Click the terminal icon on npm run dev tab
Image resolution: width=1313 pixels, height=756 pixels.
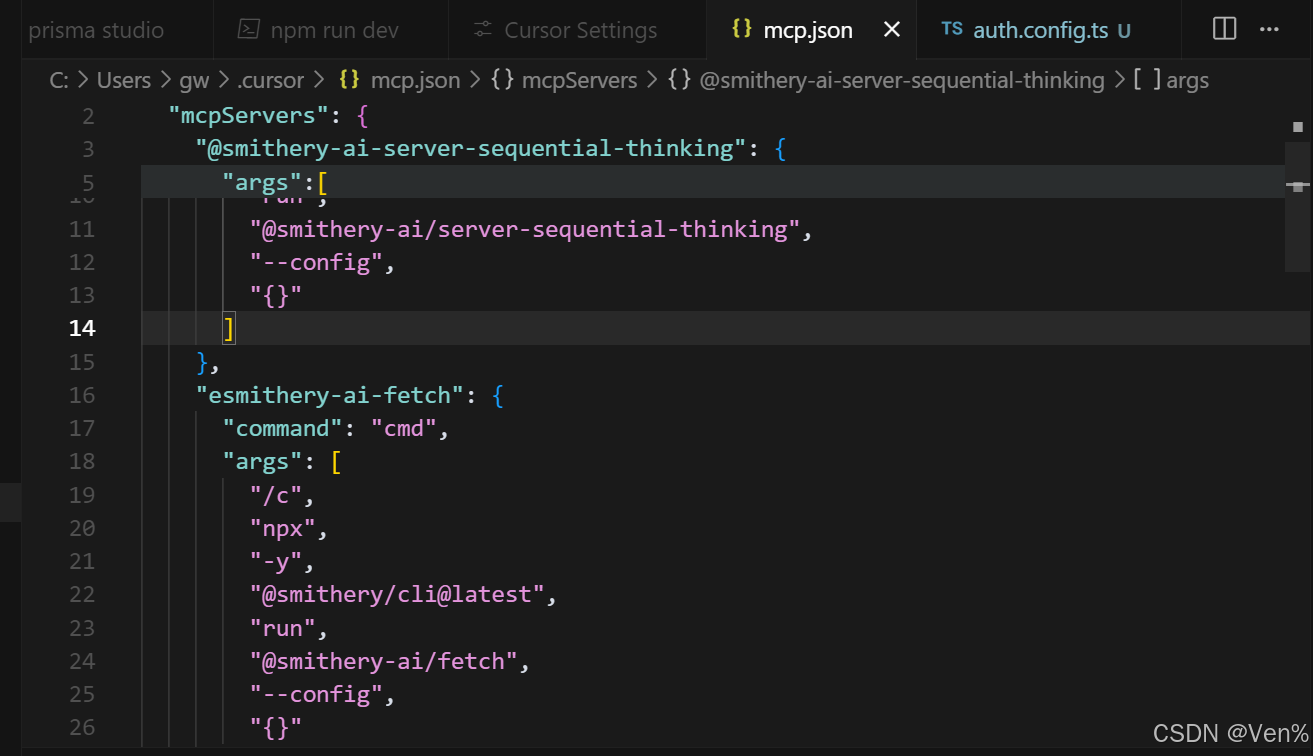click(248, 29)
